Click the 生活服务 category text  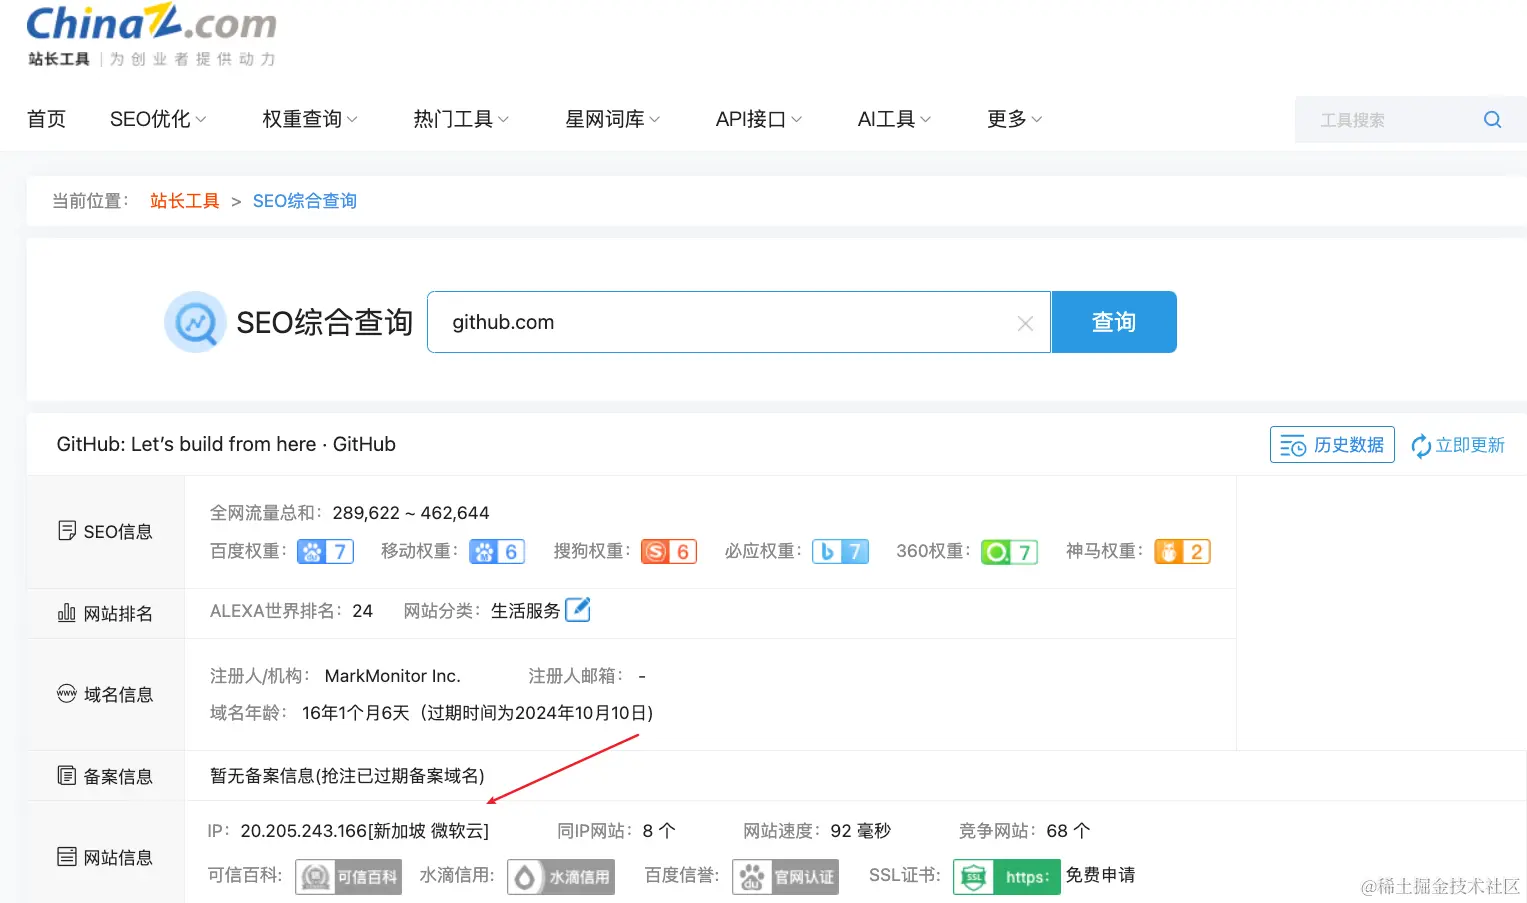[525, 611]
